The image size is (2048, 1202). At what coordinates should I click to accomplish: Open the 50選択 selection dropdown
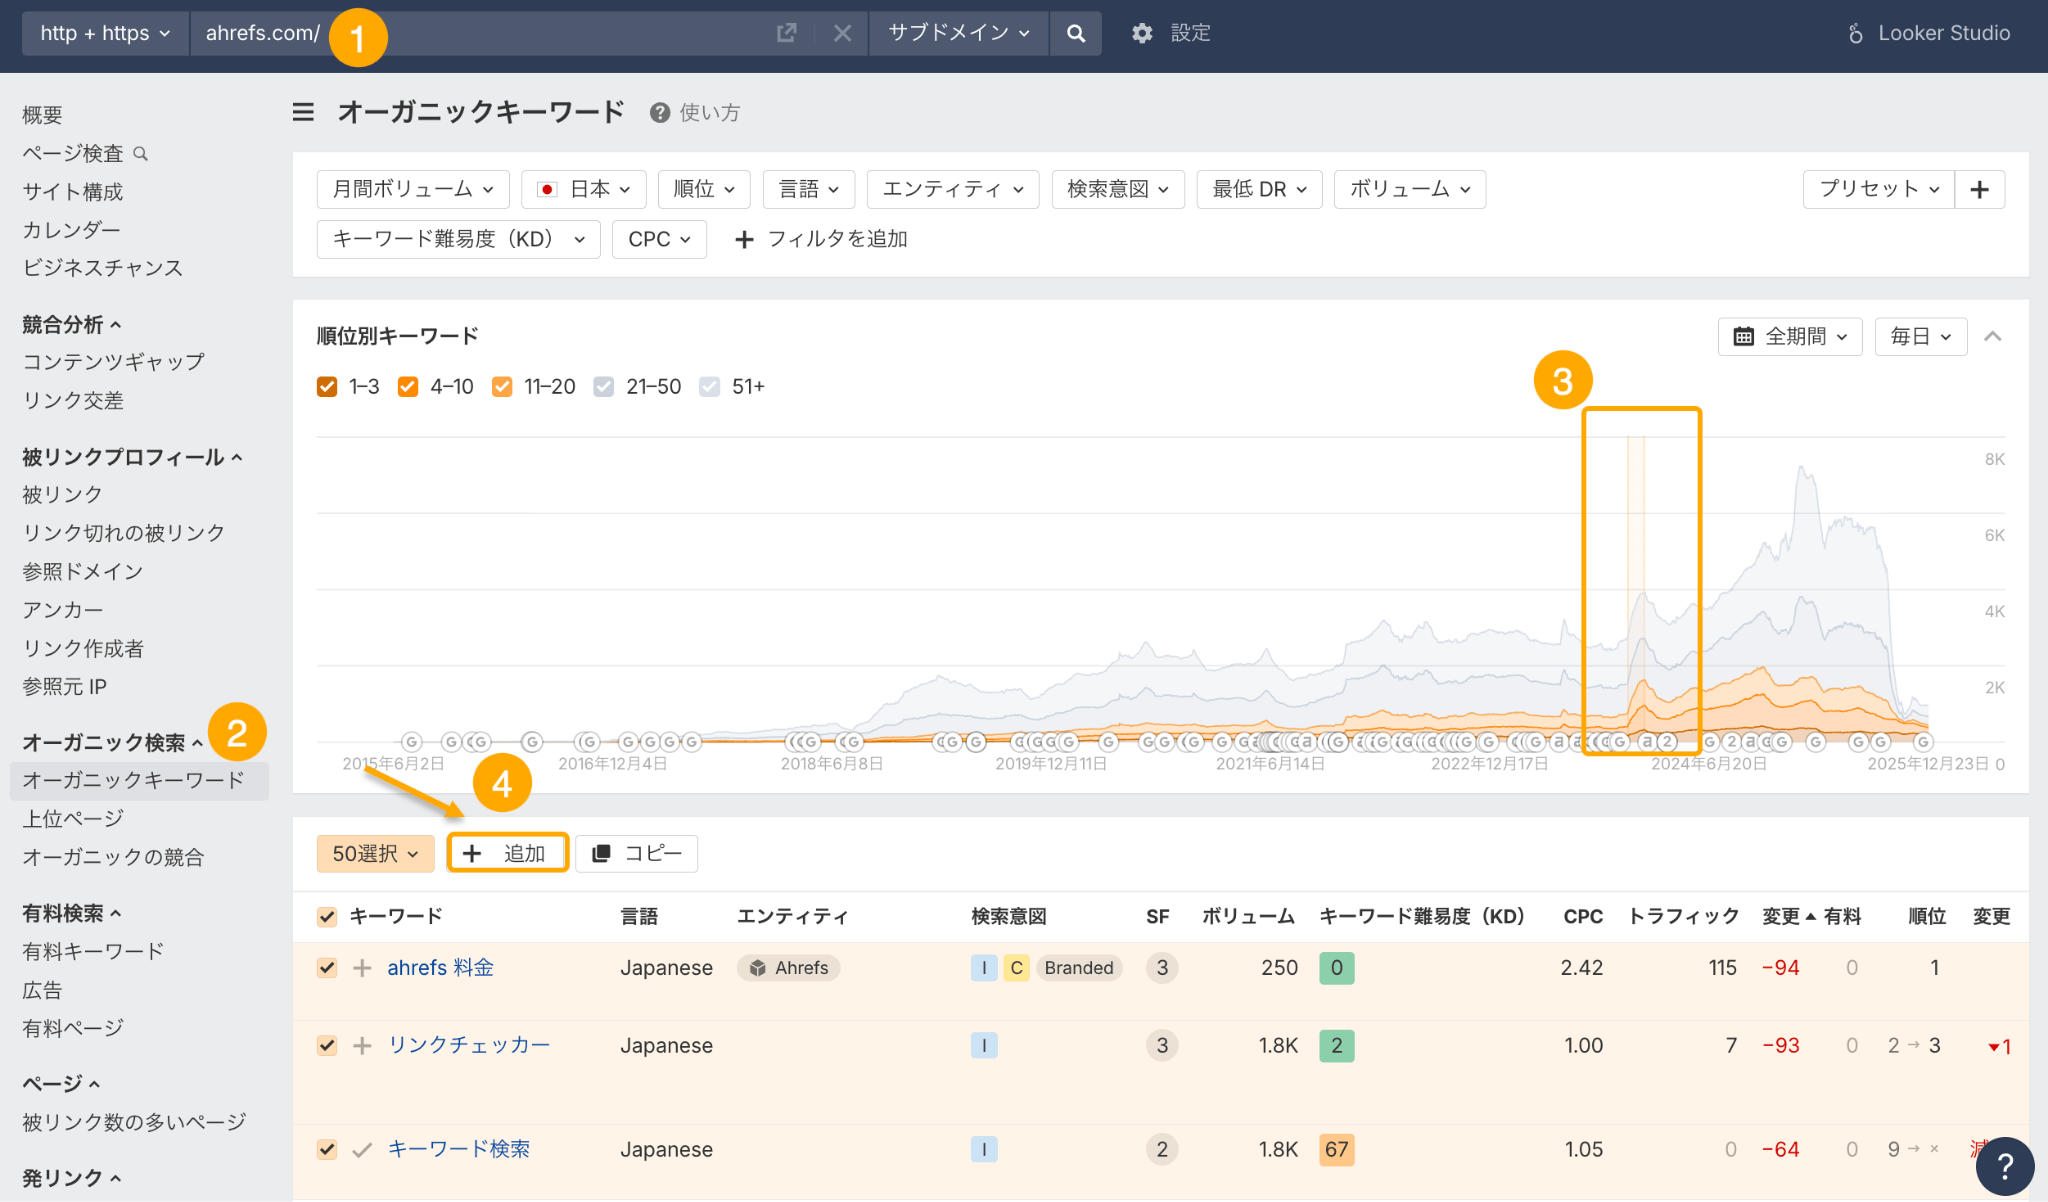(375, 854)
